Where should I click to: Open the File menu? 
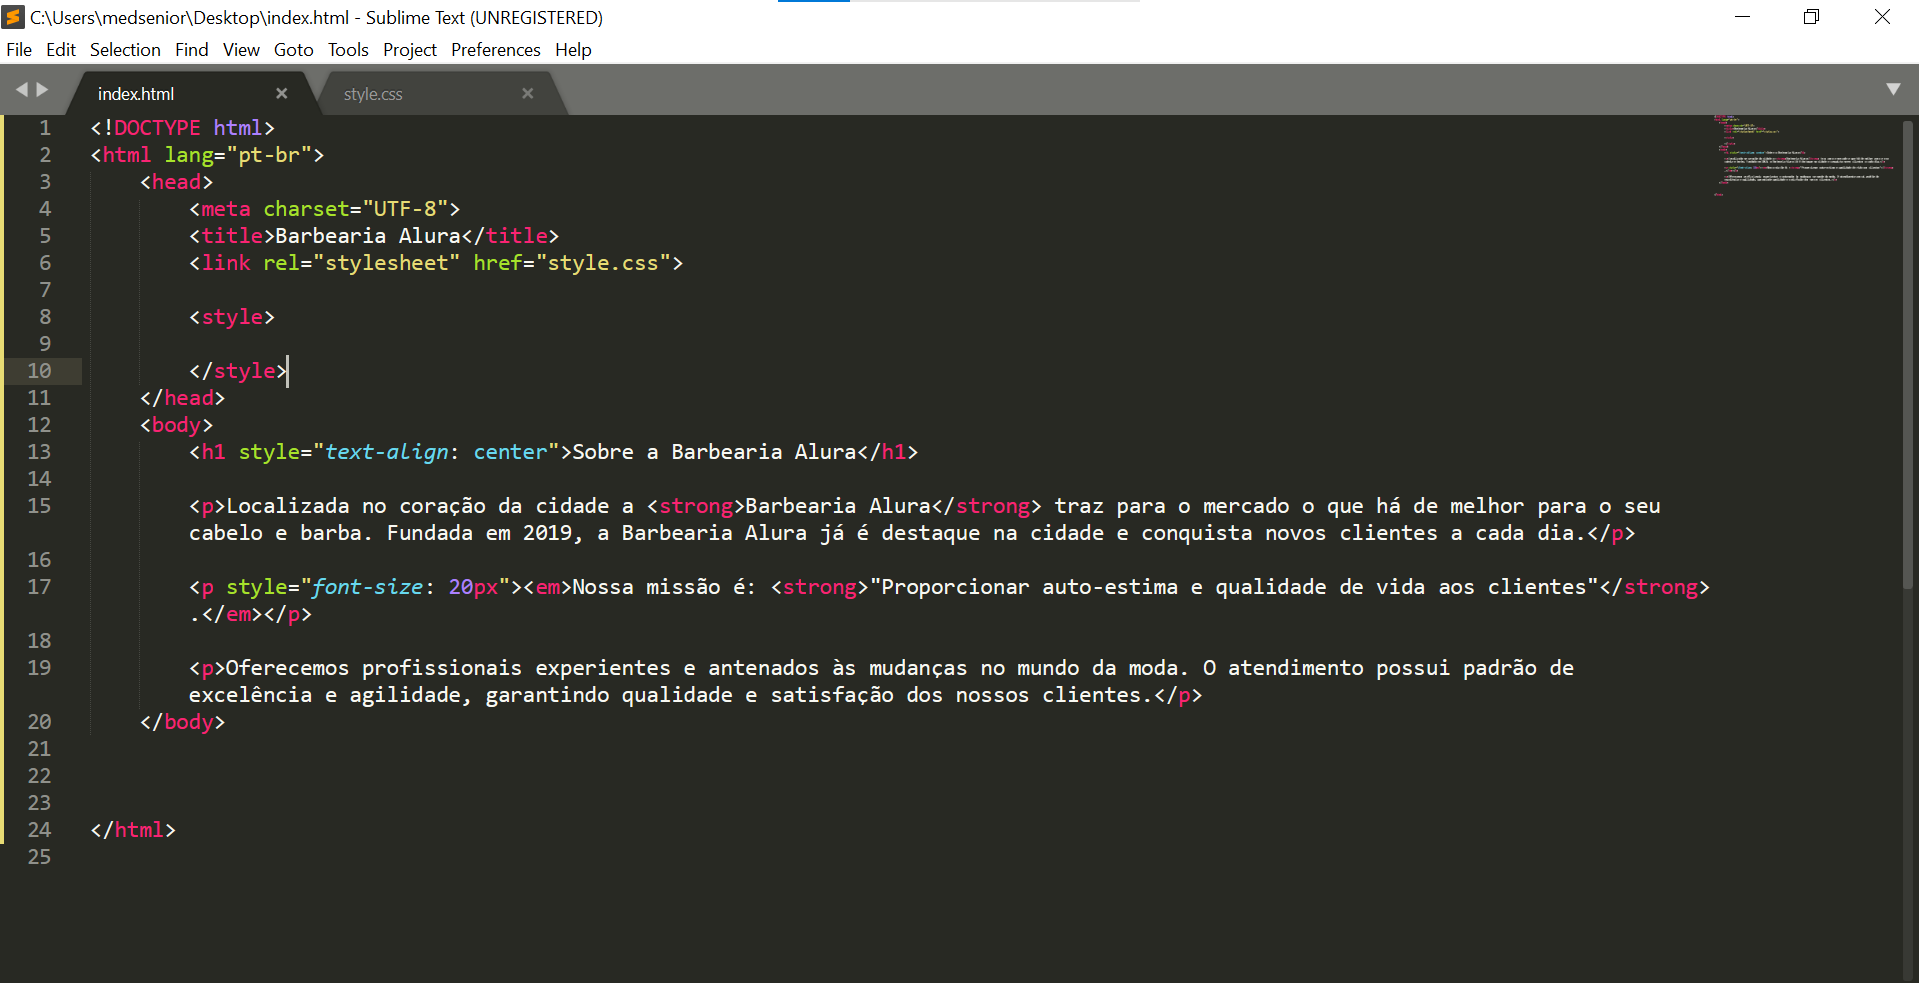[x=19, y=50]
